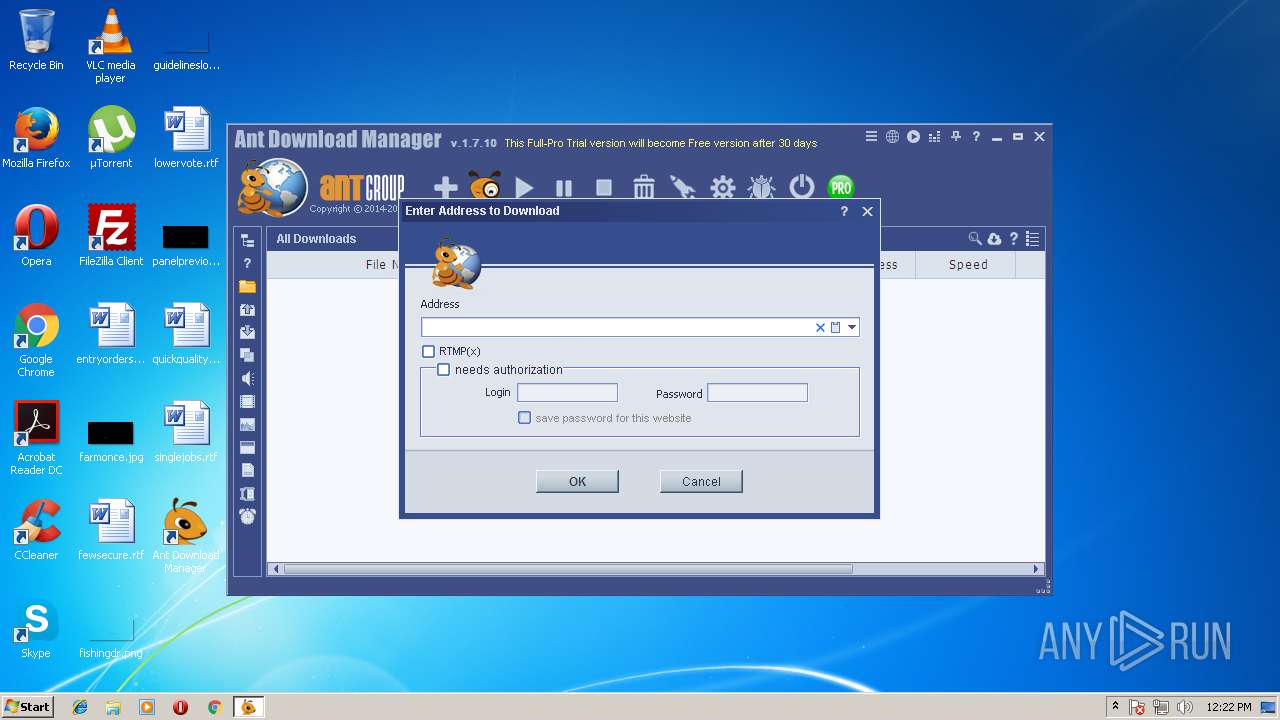Viewport: 1280px width, 720px height.
Task: Select the document category in sidebar
Action: coord(247,470)
